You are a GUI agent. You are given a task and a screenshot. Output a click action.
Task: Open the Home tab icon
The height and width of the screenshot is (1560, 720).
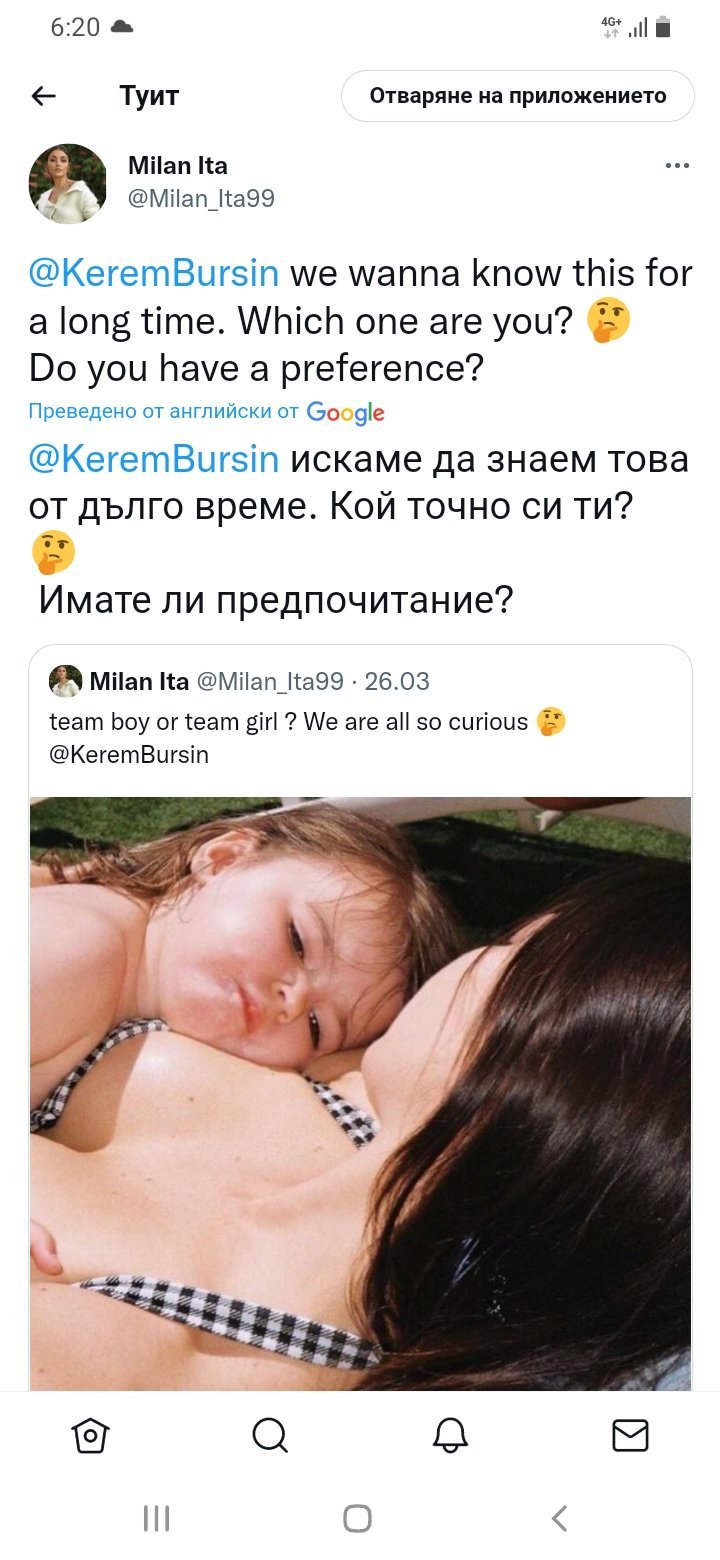coord(90,1435)
